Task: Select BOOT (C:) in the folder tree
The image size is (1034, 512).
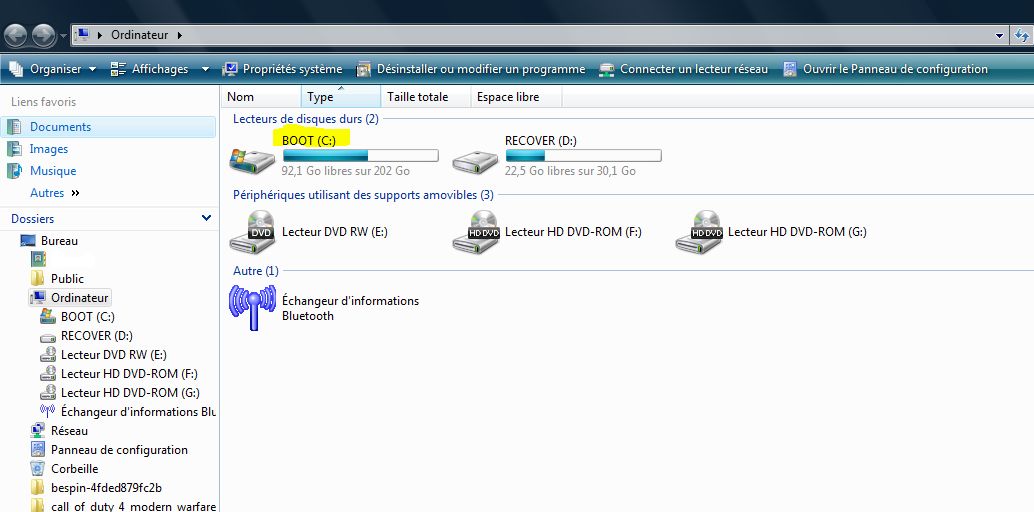Action: tap(88, 317)
